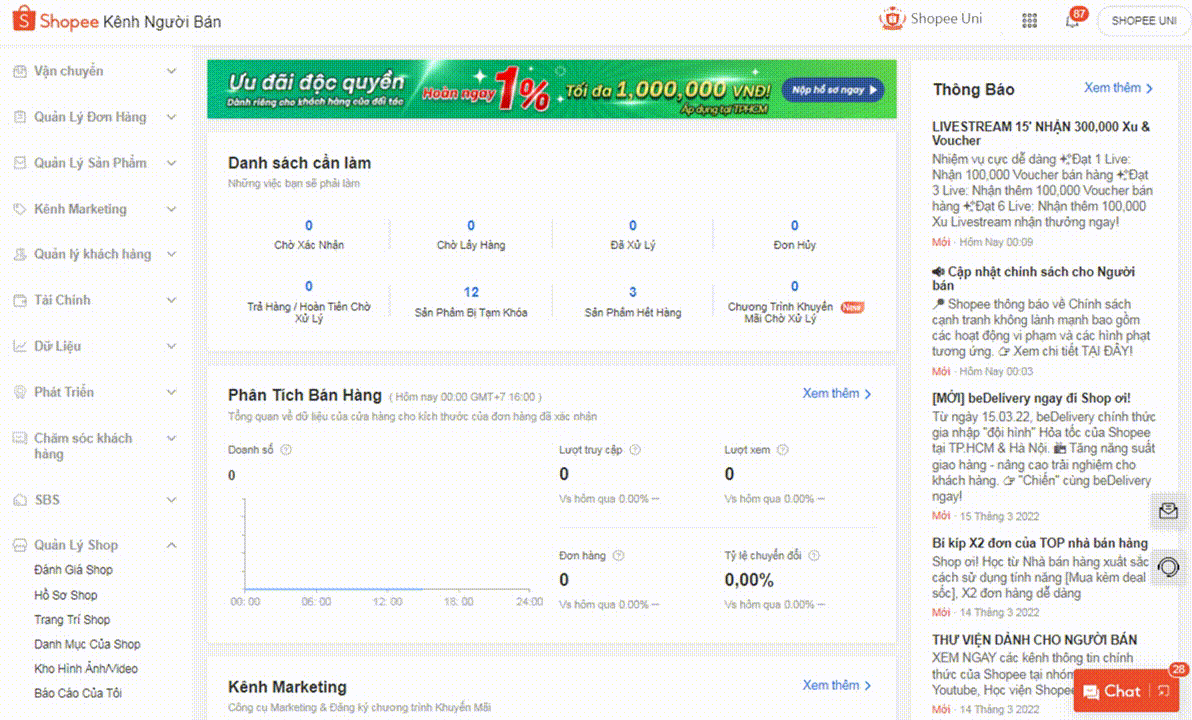Open Danh Mục Của Shop submenu item
This screenshot has width=1192, height=720.
tap(87, 644)
